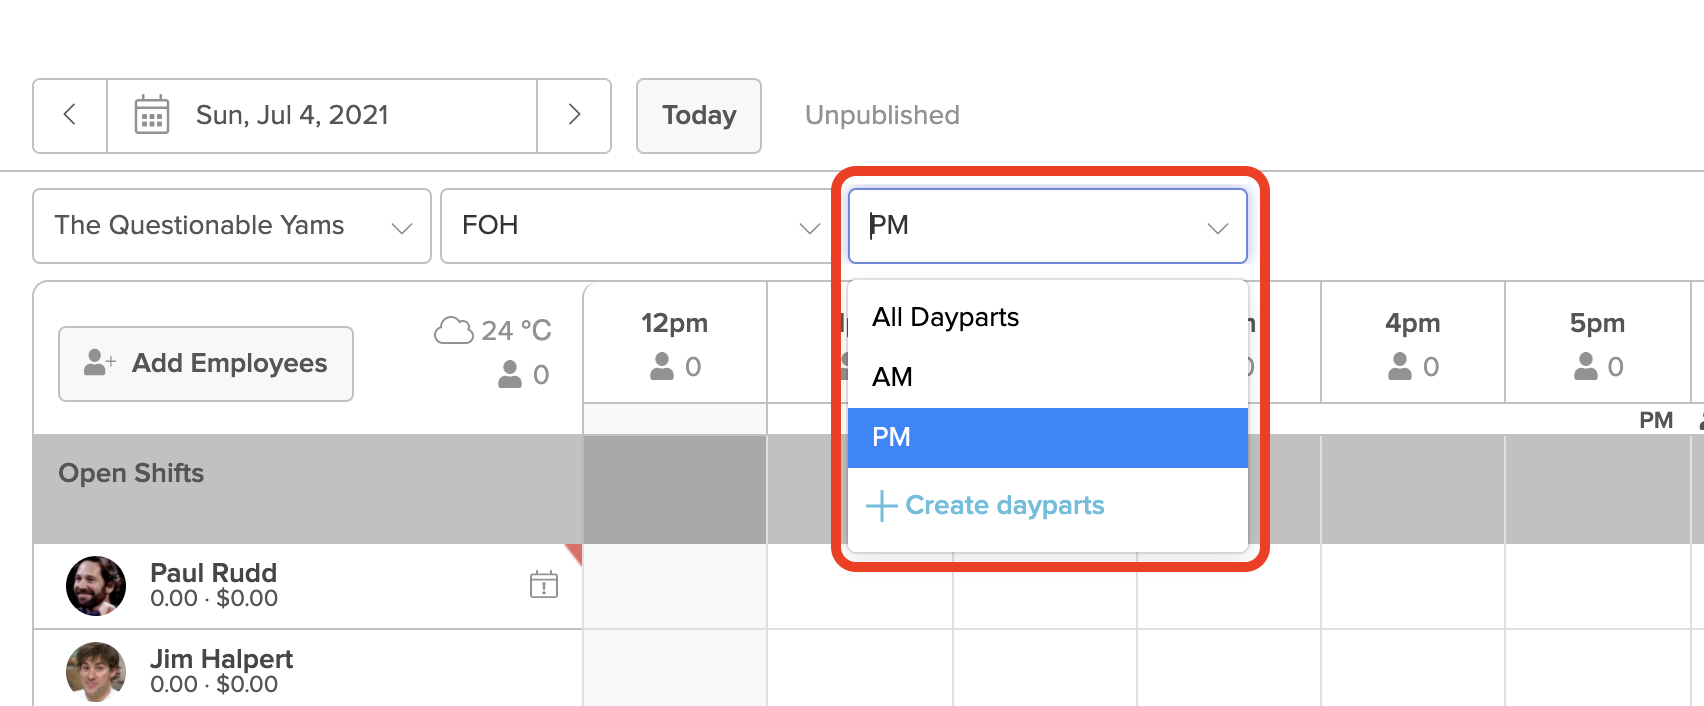Viewport: 1704px width, 706px height.
Task: Select the highlighted PM option
Action: tap(1048, 438)
